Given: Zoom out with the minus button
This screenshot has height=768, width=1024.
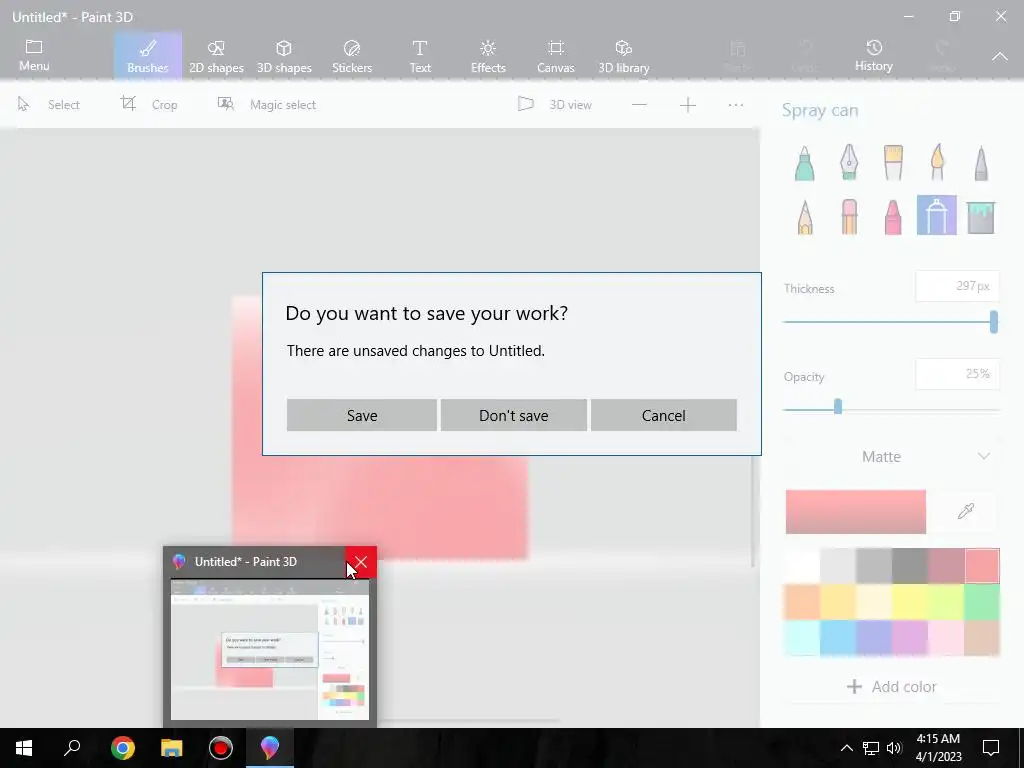Looking at the screenshot, I should pos(639,104).
